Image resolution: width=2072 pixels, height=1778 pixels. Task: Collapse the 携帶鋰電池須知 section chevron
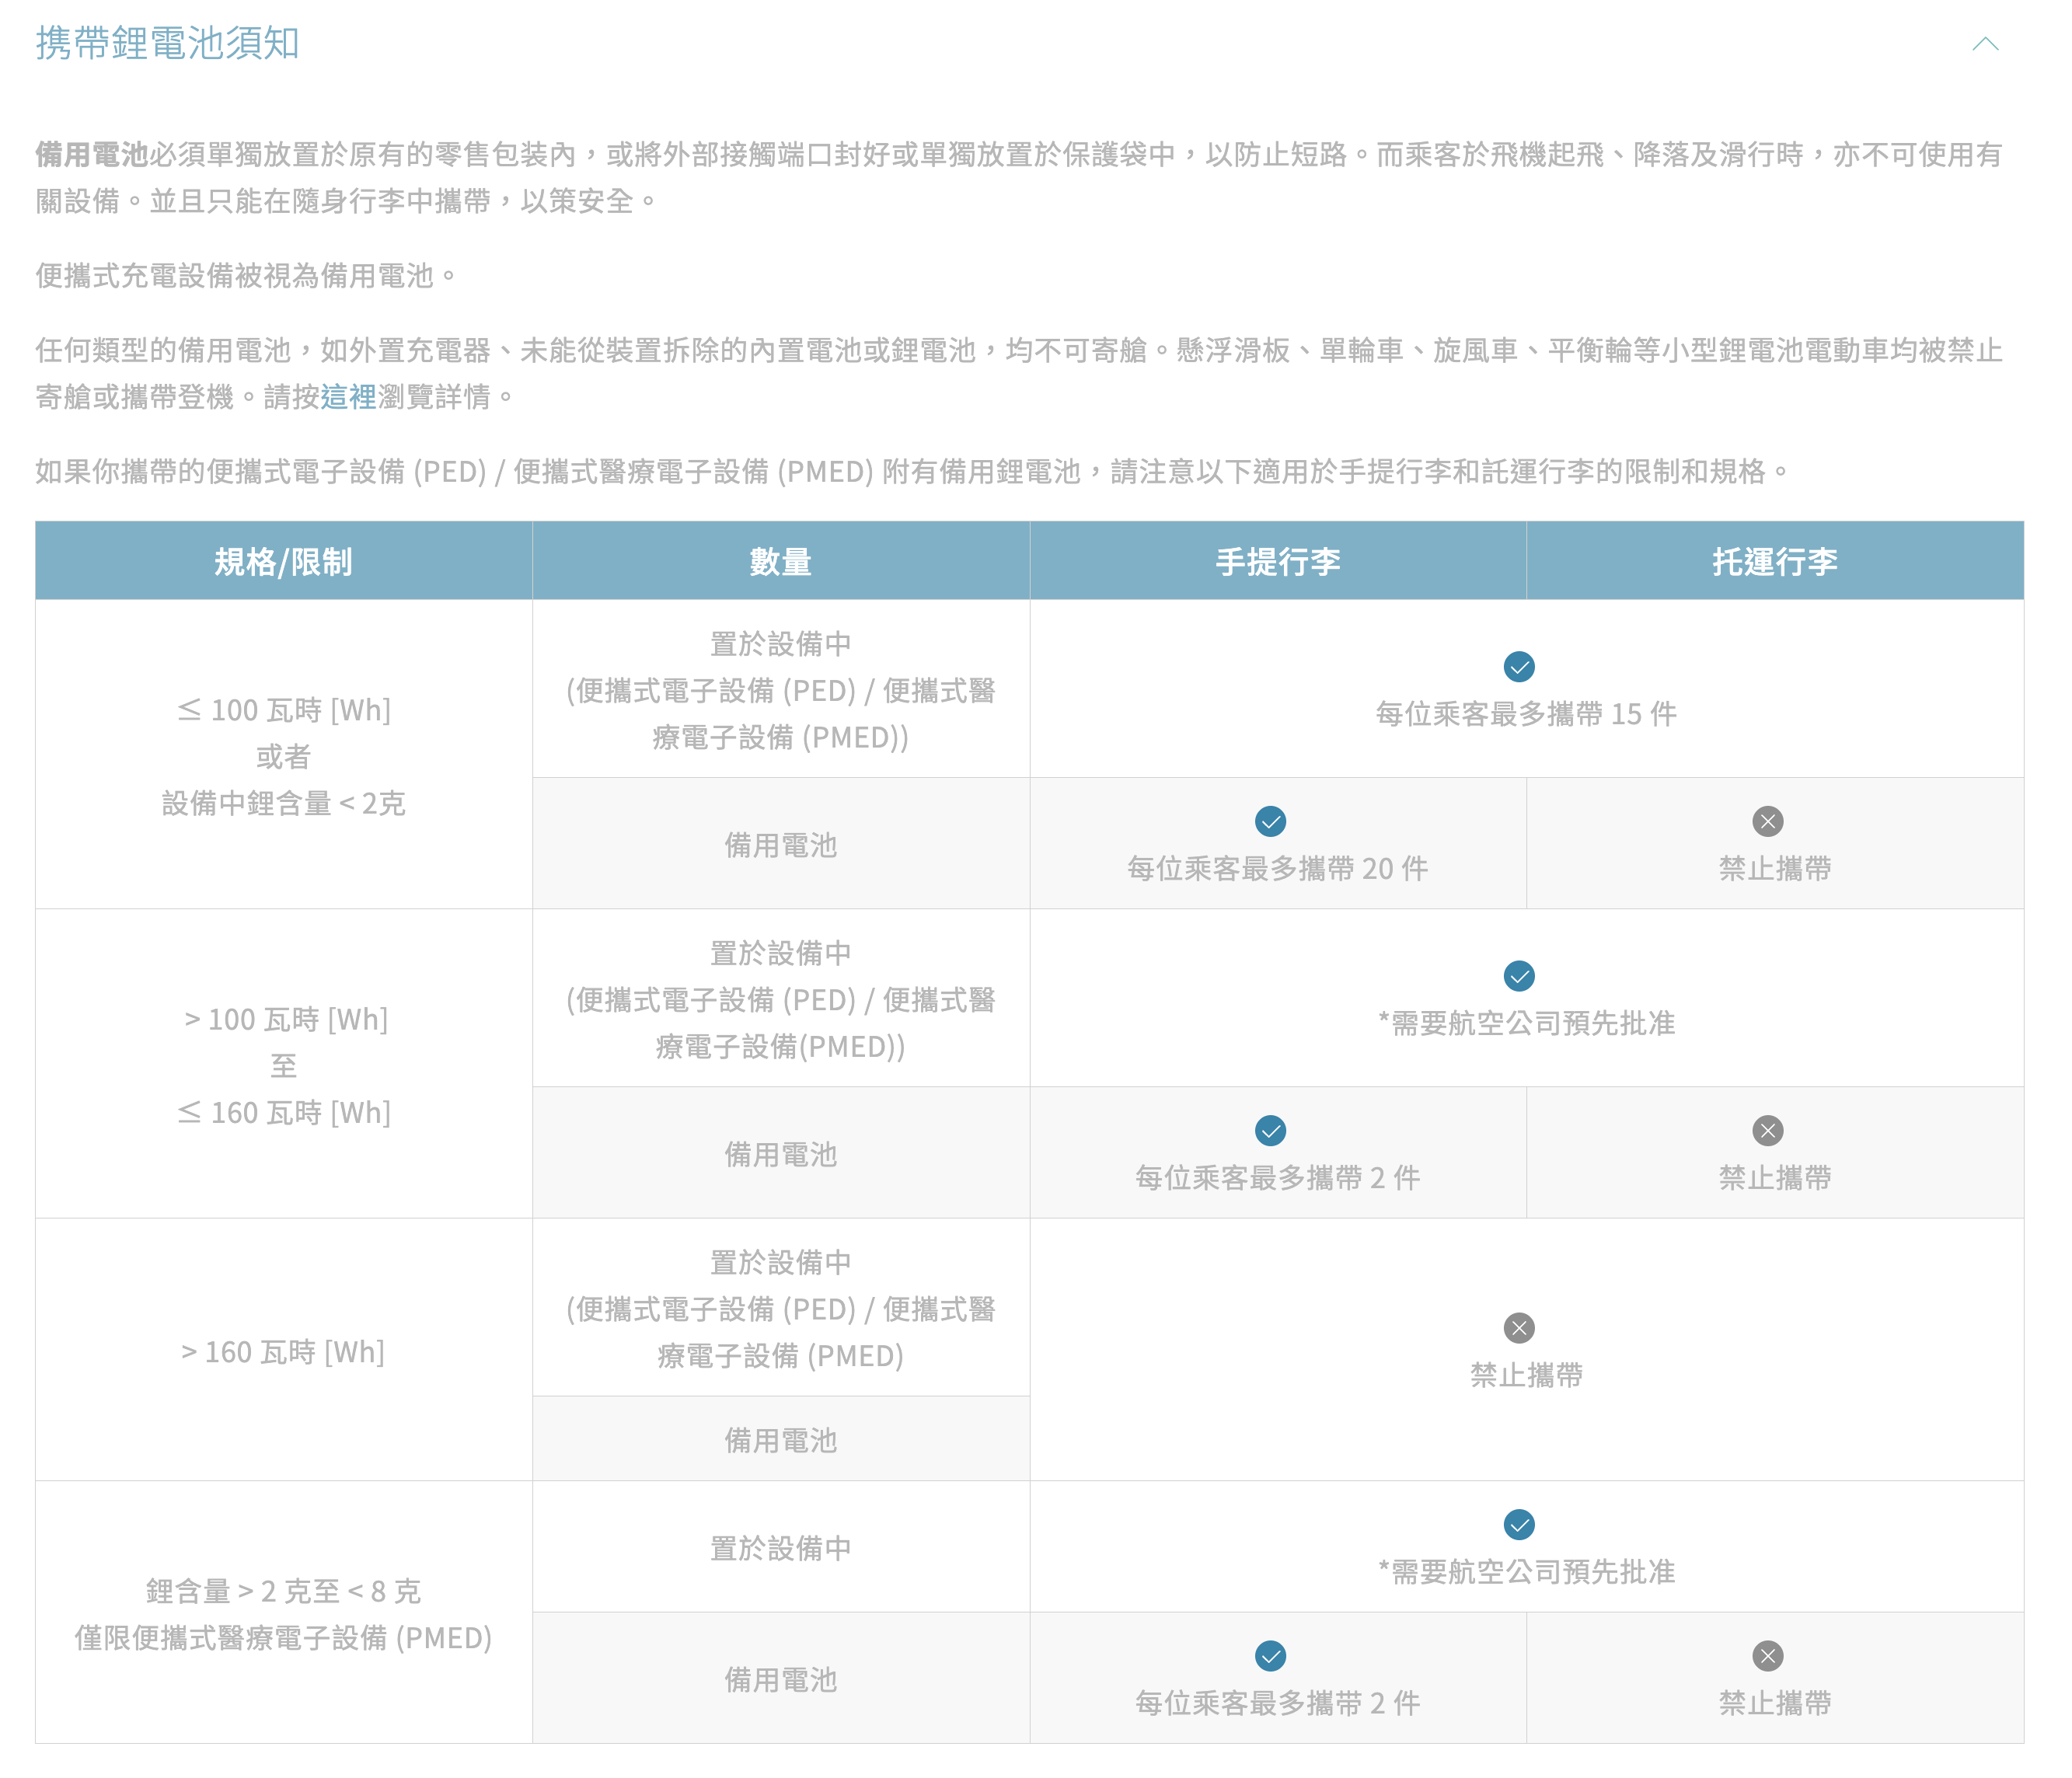click(x=1984, y=44)
